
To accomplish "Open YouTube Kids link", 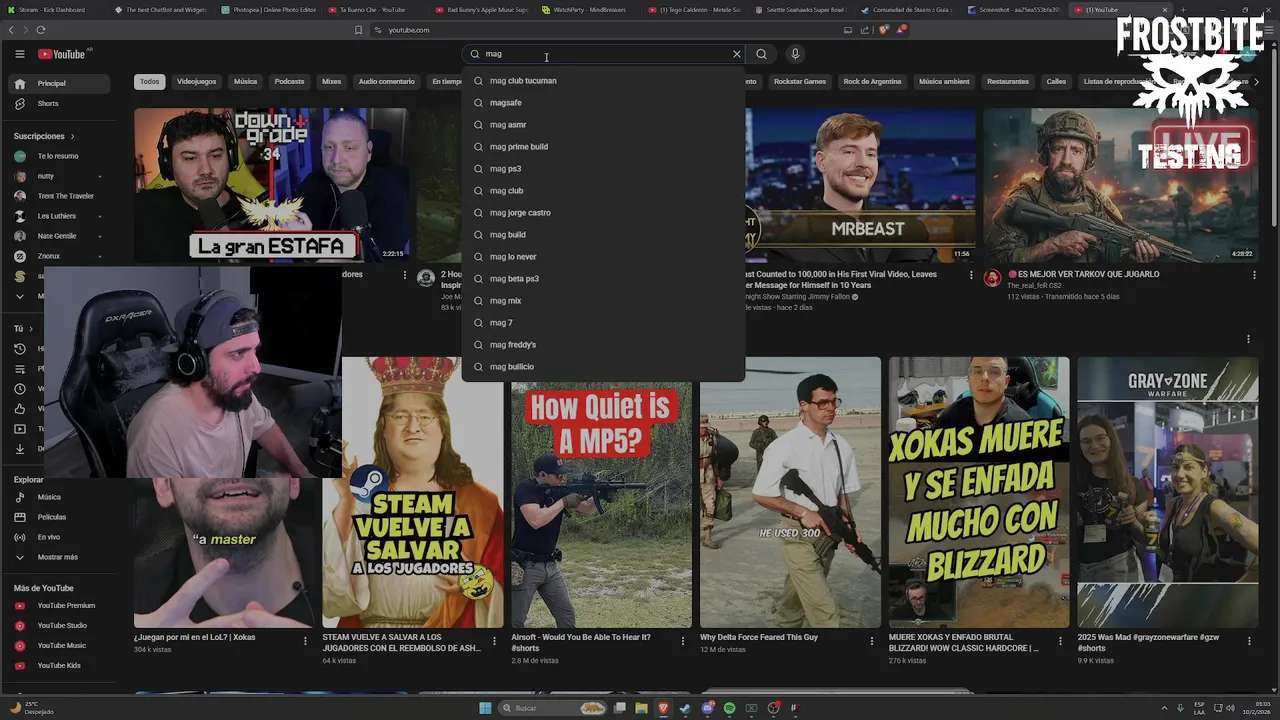I will tap(60, 666).
